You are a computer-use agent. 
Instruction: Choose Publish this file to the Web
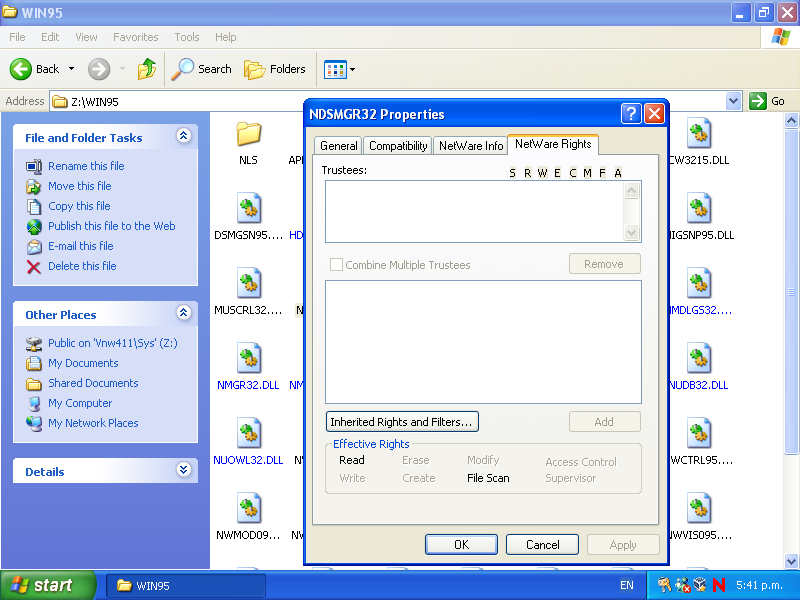pyautogui.click(x=112, y=226)
